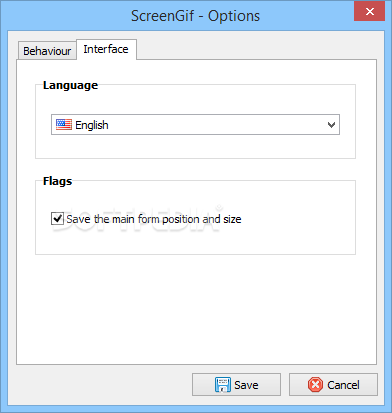
Task: Click blank area below the Flags group
Action: (x=197, y=308)
